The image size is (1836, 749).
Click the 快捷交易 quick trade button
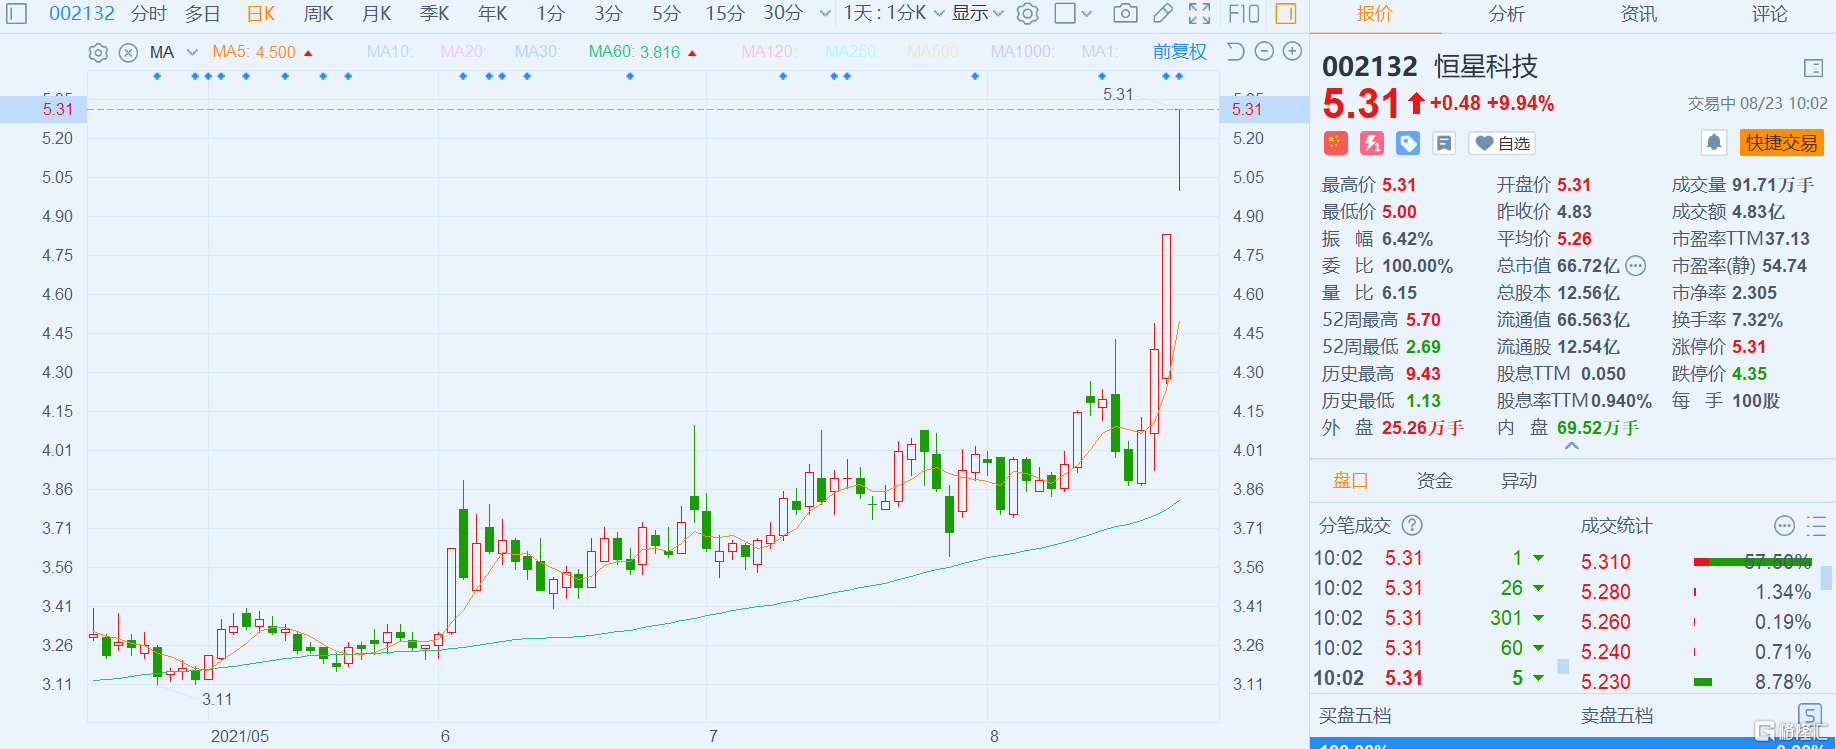1782,143
